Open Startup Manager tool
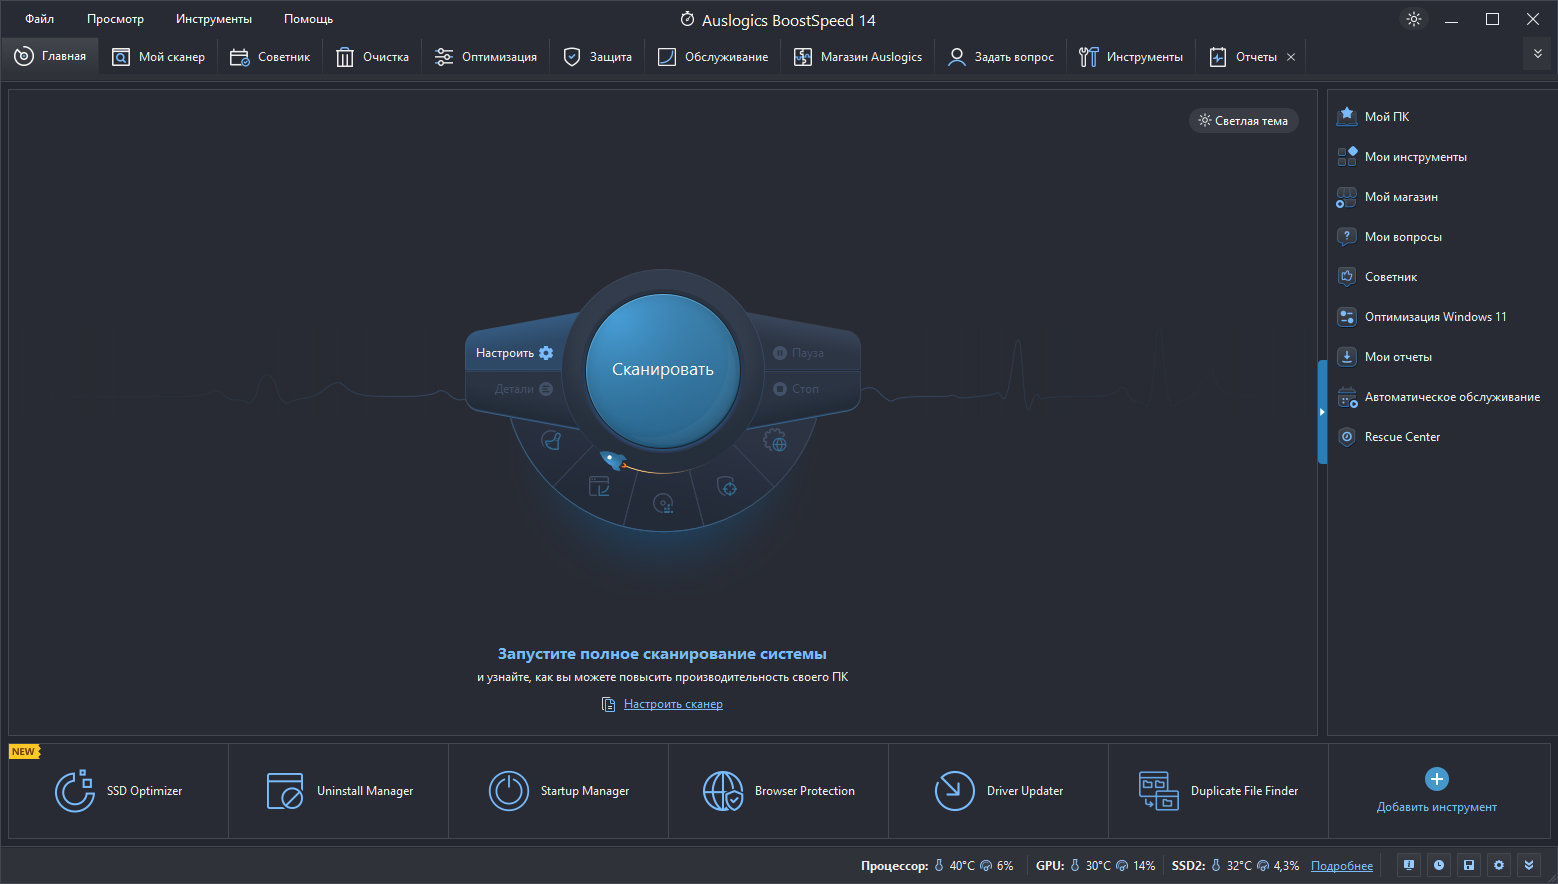The width and height of the screenshot is (1558, 884). pyautogui.click(x=559, y=791)
